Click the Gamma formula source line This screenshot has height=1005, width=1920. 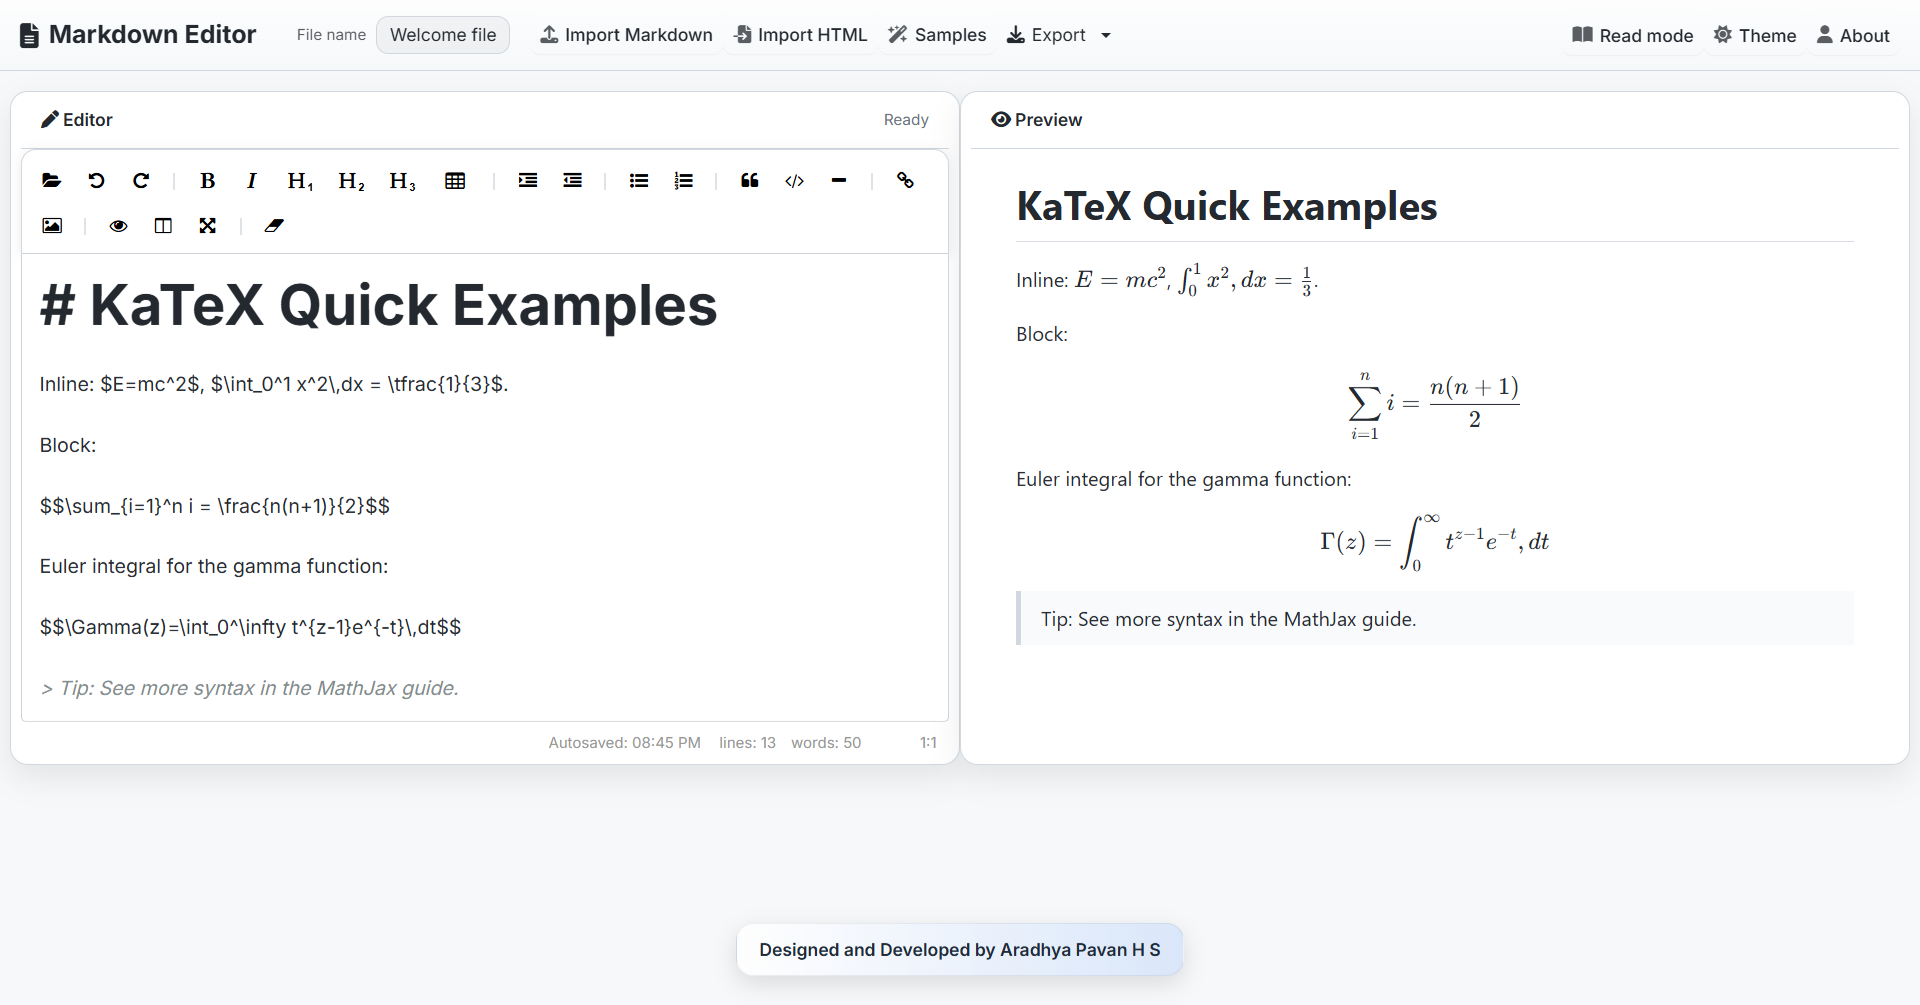coord(250,627)
